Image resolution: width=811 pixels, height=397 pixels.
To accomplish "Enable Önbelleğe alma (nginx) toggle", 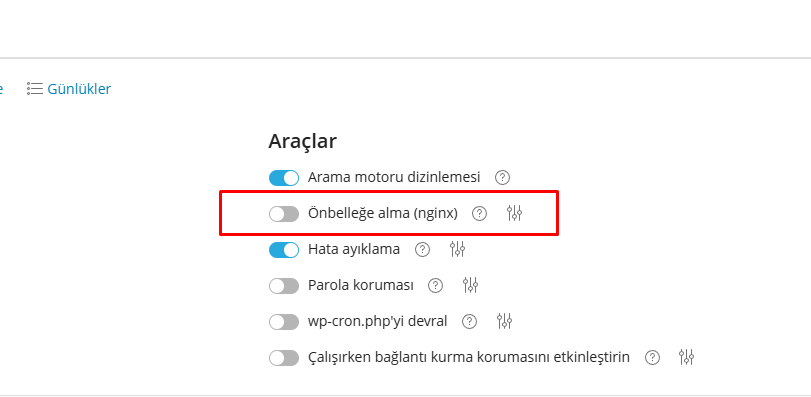I will [x=284, y=213].
